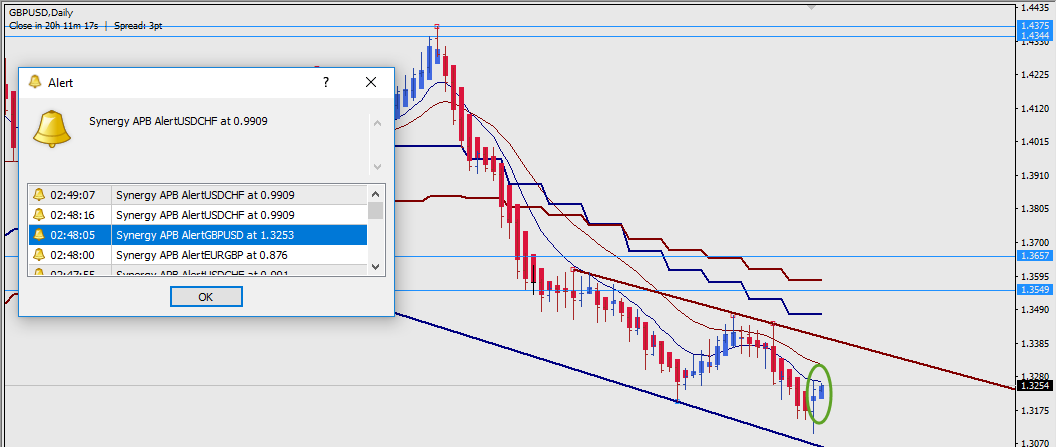The image size is (1057, 447).
Task: Select the 02:48:16 USDCHF alert entry
Action: (x=238, y=215)
